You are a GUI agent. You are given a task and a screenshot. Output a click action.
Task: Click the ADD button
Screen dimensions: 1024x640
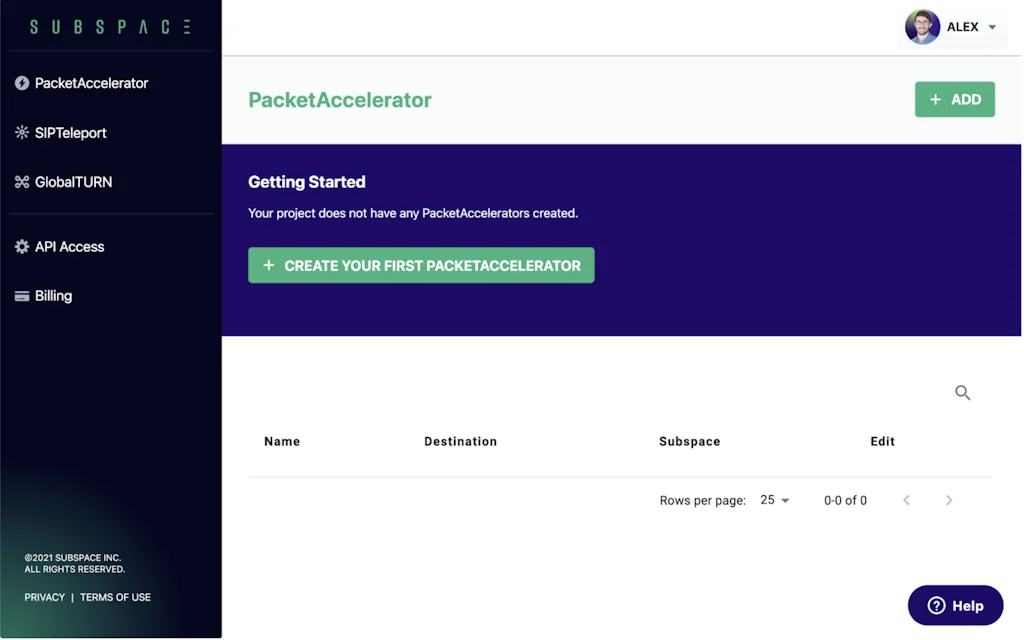coord(954,99)
